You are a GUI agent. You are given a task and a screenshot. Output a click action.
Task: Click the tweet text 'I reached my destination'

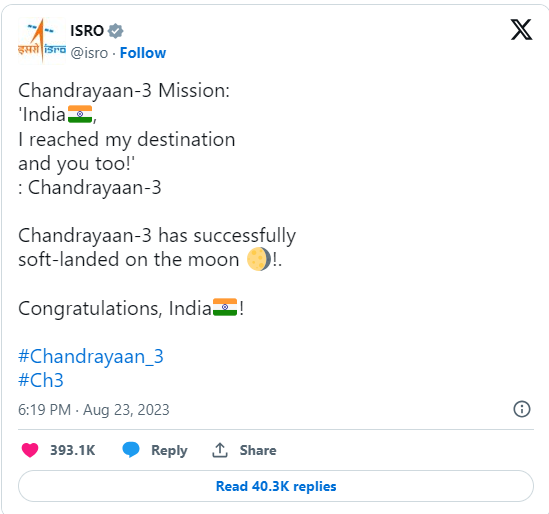[126, 139]
